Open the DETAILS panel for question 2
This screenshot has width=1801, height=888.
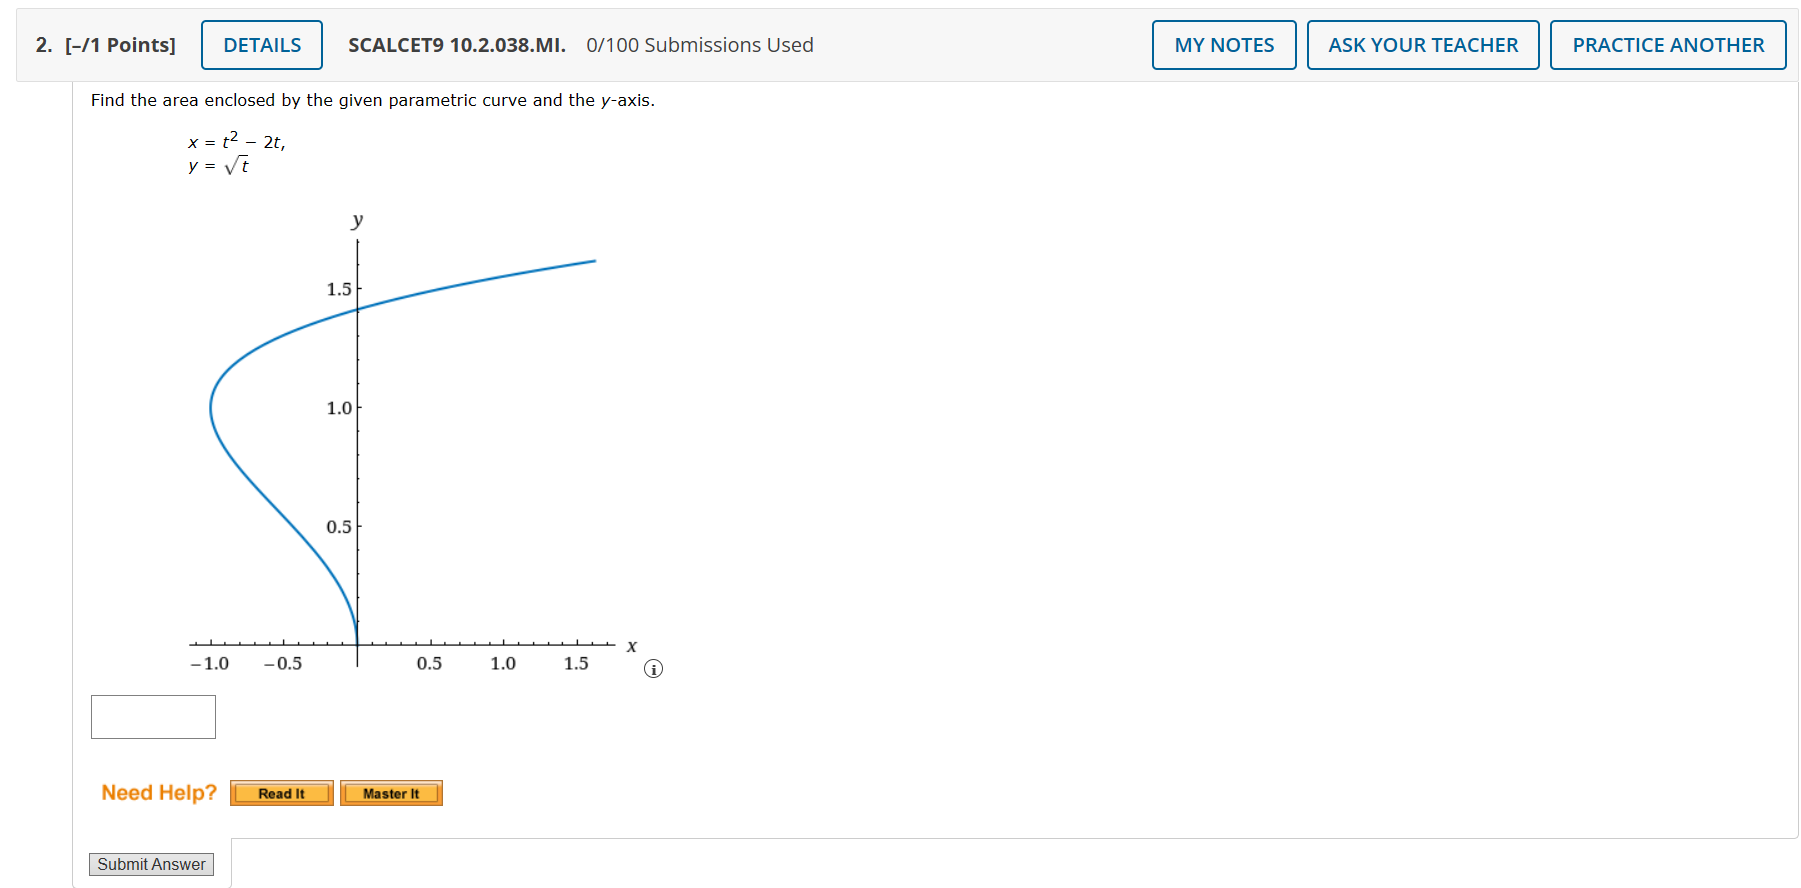pos(261,44)
